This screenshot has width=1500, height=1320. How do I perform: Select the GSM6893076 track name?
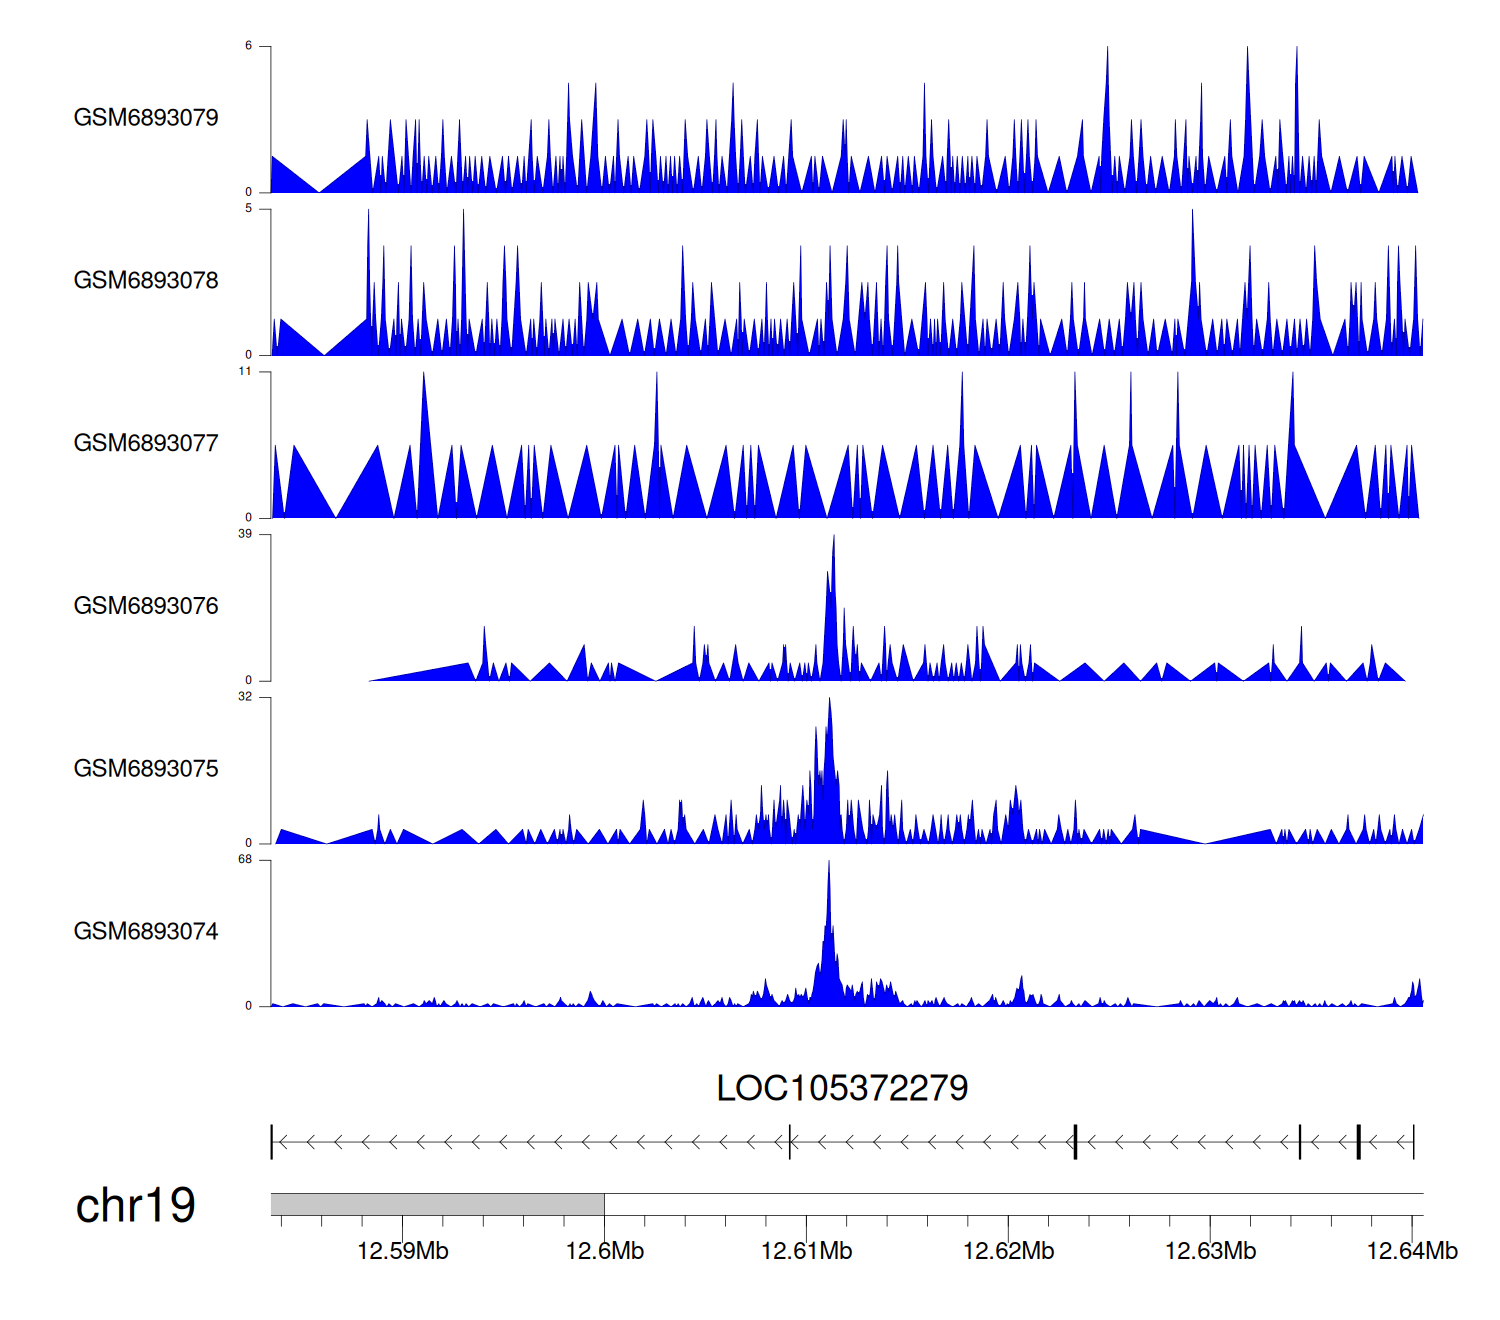click(146, 607)
